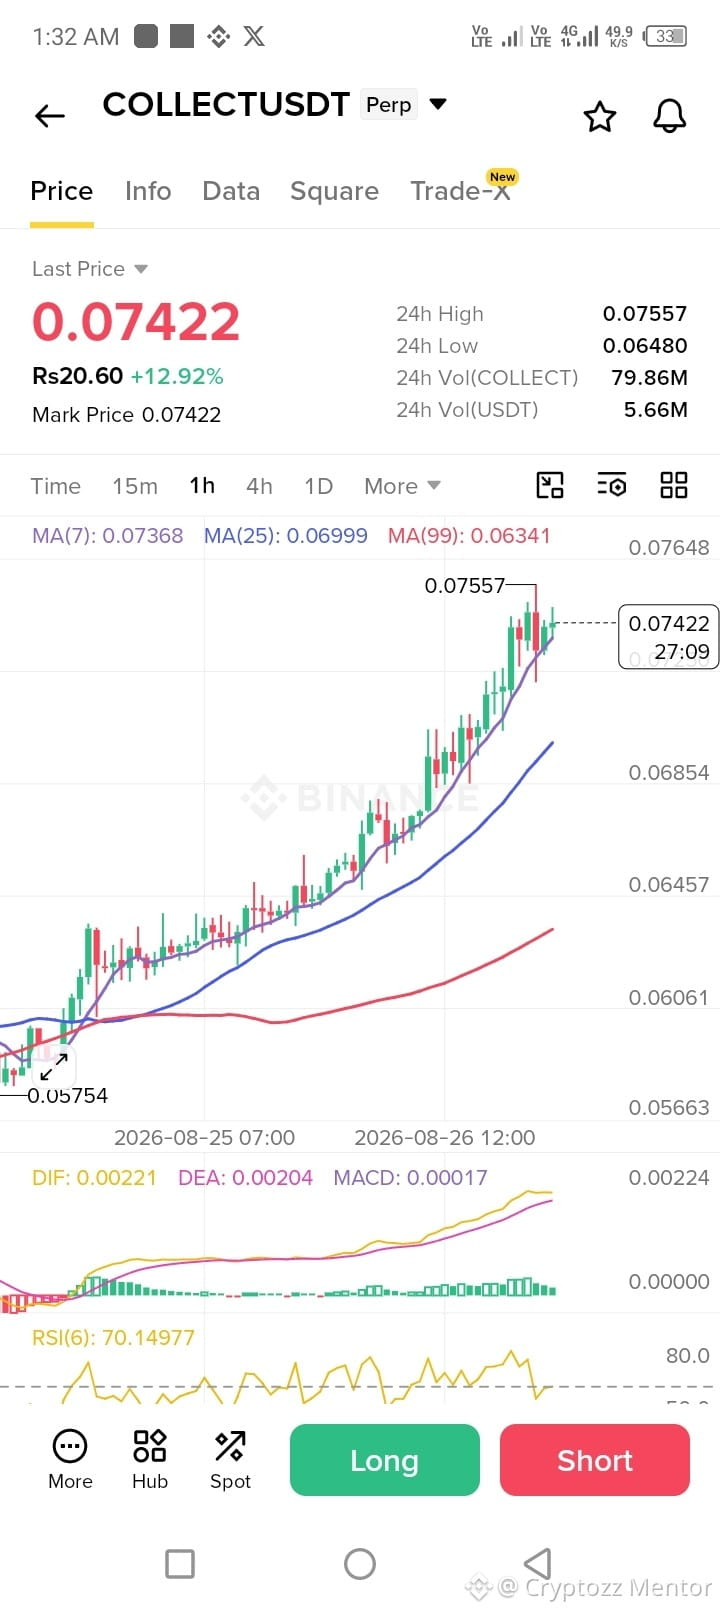720x1612 pixels.
Task: Select the 1D chart interval
Action: [318, 486]
